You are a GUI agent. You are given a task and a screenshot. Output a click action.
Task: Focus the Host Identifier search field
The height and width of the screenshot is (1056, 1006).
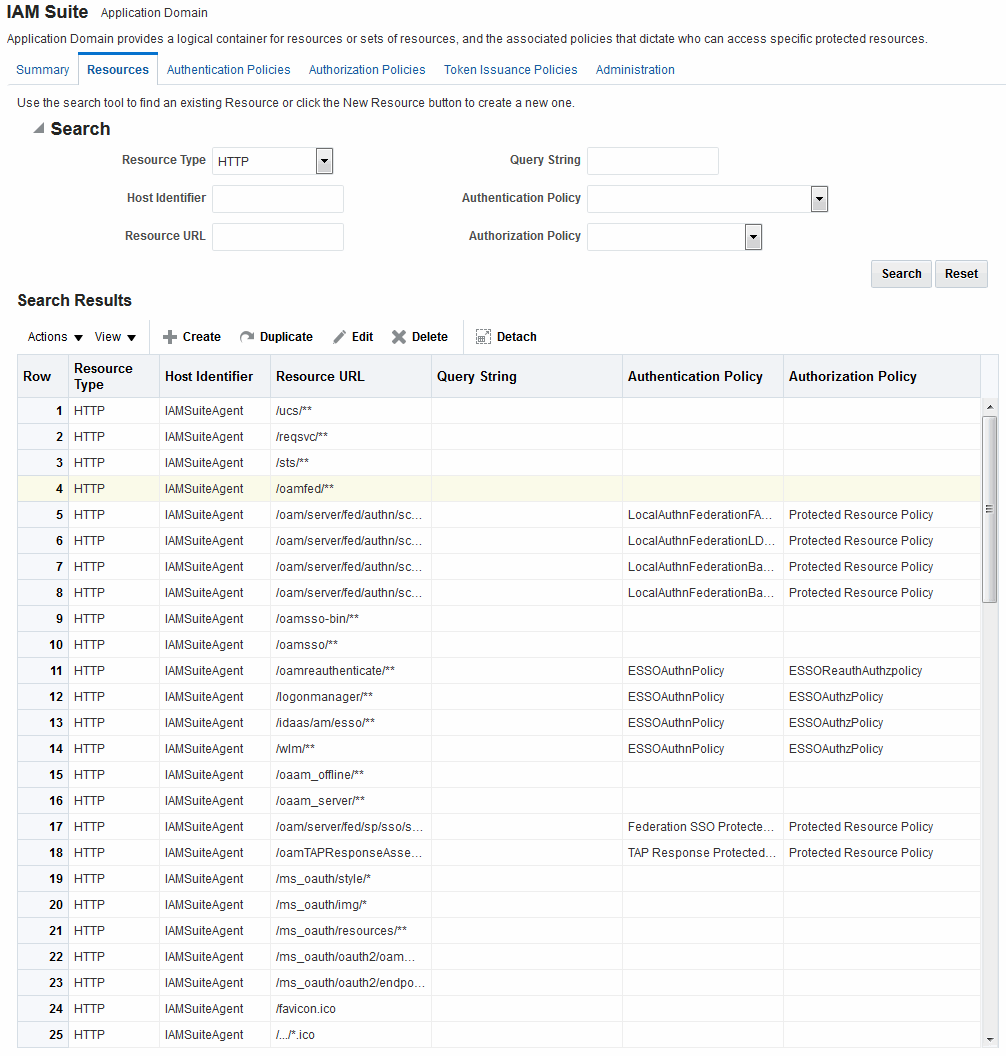[x=277, y=199]
